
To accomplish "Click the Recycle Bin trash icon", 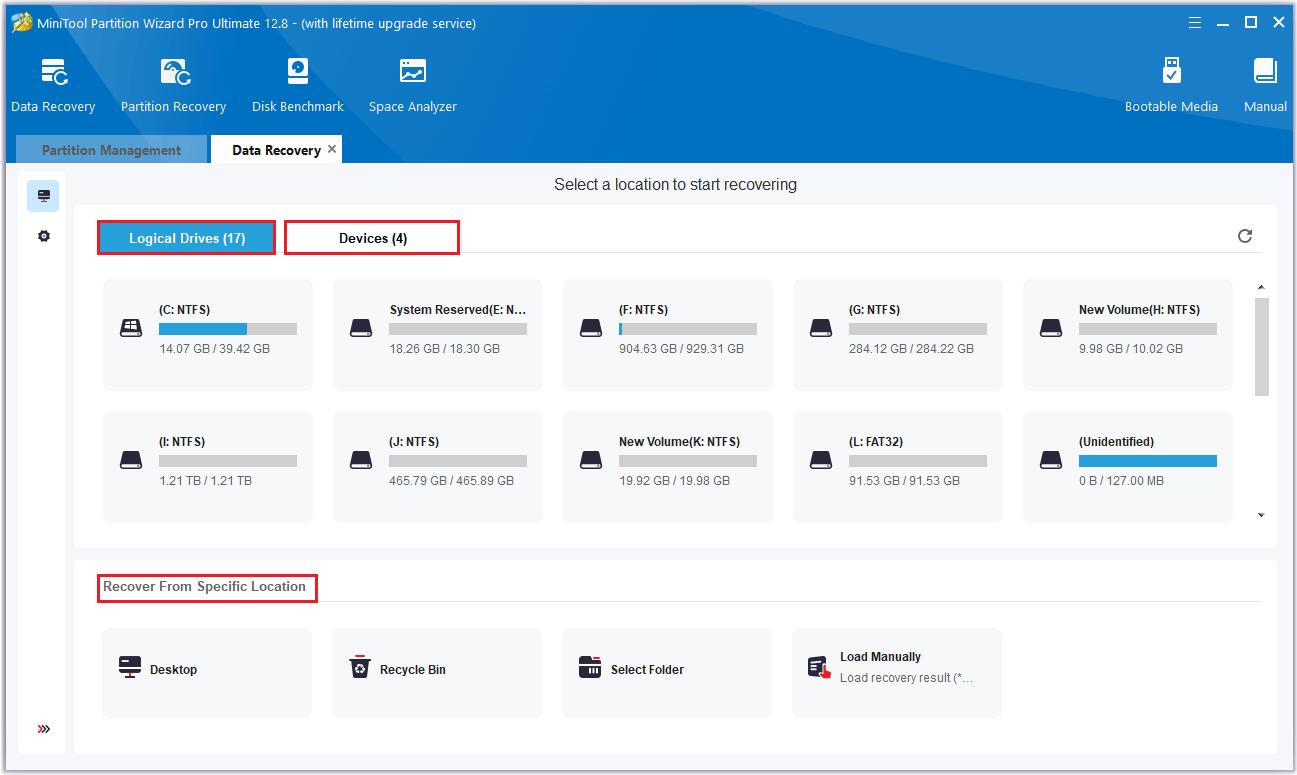I will point(360,668).
